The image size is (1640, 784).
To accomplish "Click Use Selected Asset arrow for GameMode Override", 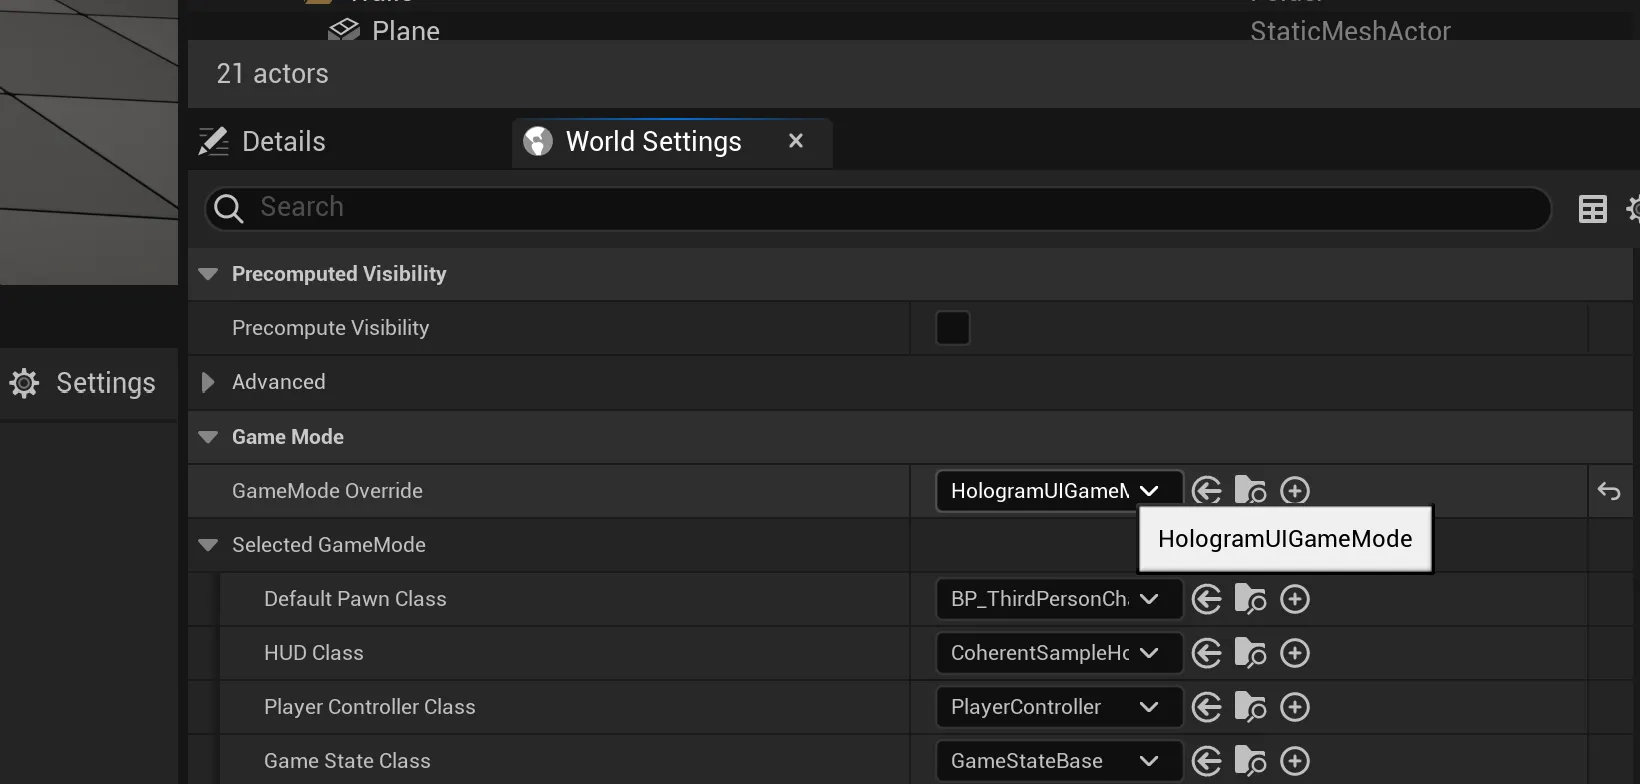I will [1207, 491].
